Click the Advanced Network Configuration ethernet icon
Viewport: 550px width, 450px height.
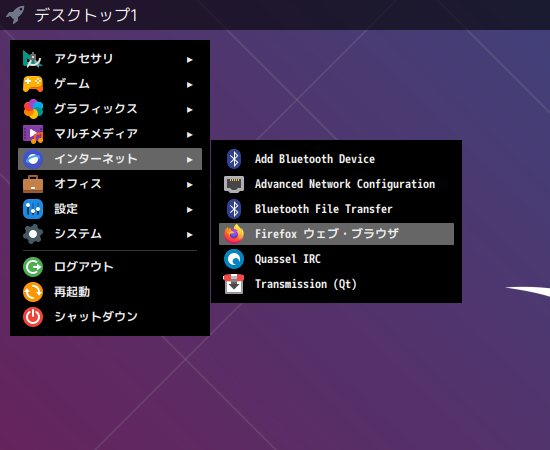(234, 184)
